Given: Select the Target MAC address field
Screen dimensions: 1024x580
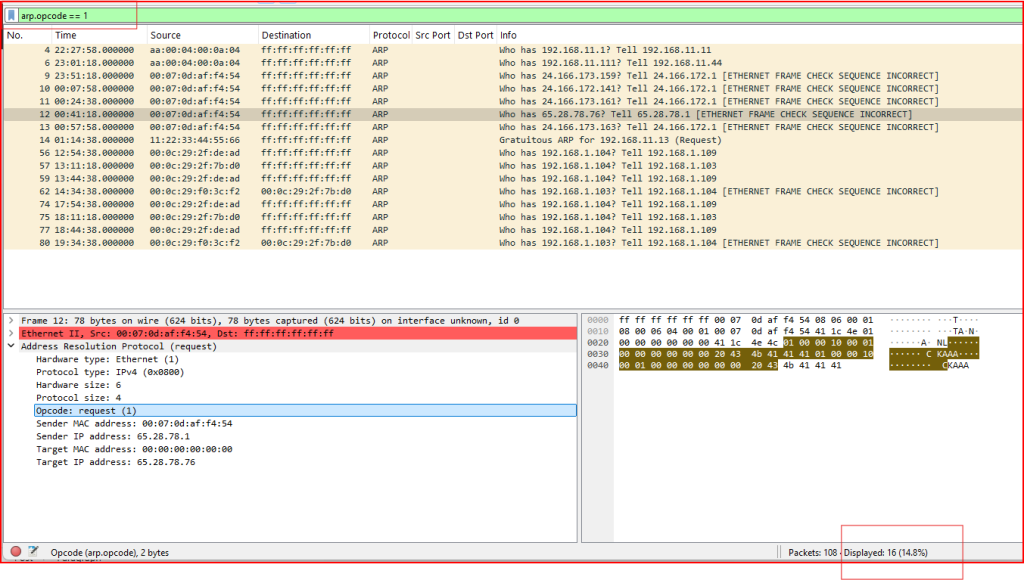Looking at the screenshot, I should tap(134, 449).
